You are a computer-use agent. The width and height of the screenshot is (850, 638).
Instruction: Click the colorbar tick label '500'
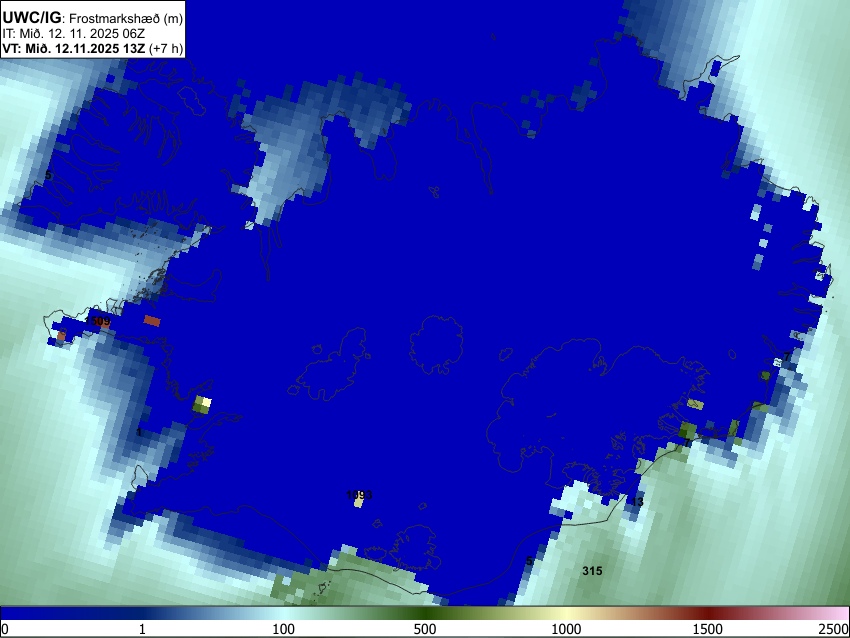click(425, 629)
